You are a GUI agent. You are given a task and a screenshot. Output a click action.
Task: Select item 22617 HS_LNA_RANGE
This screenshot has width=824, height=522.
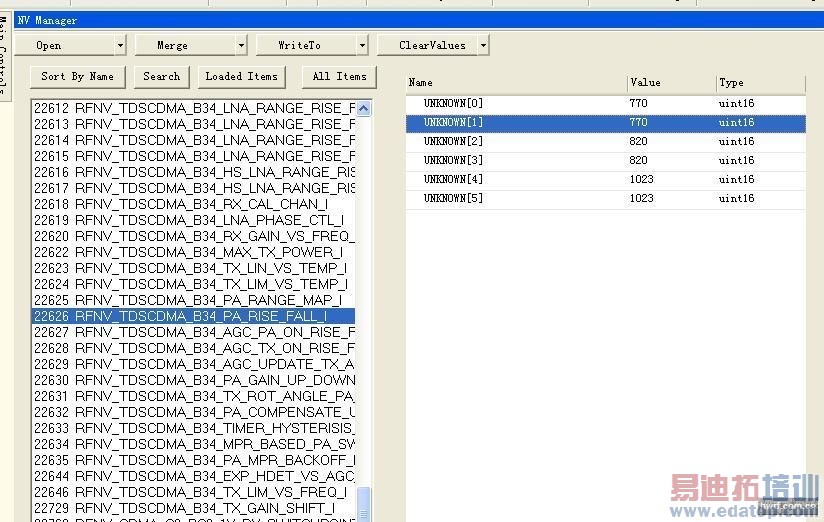pos(194,188)
